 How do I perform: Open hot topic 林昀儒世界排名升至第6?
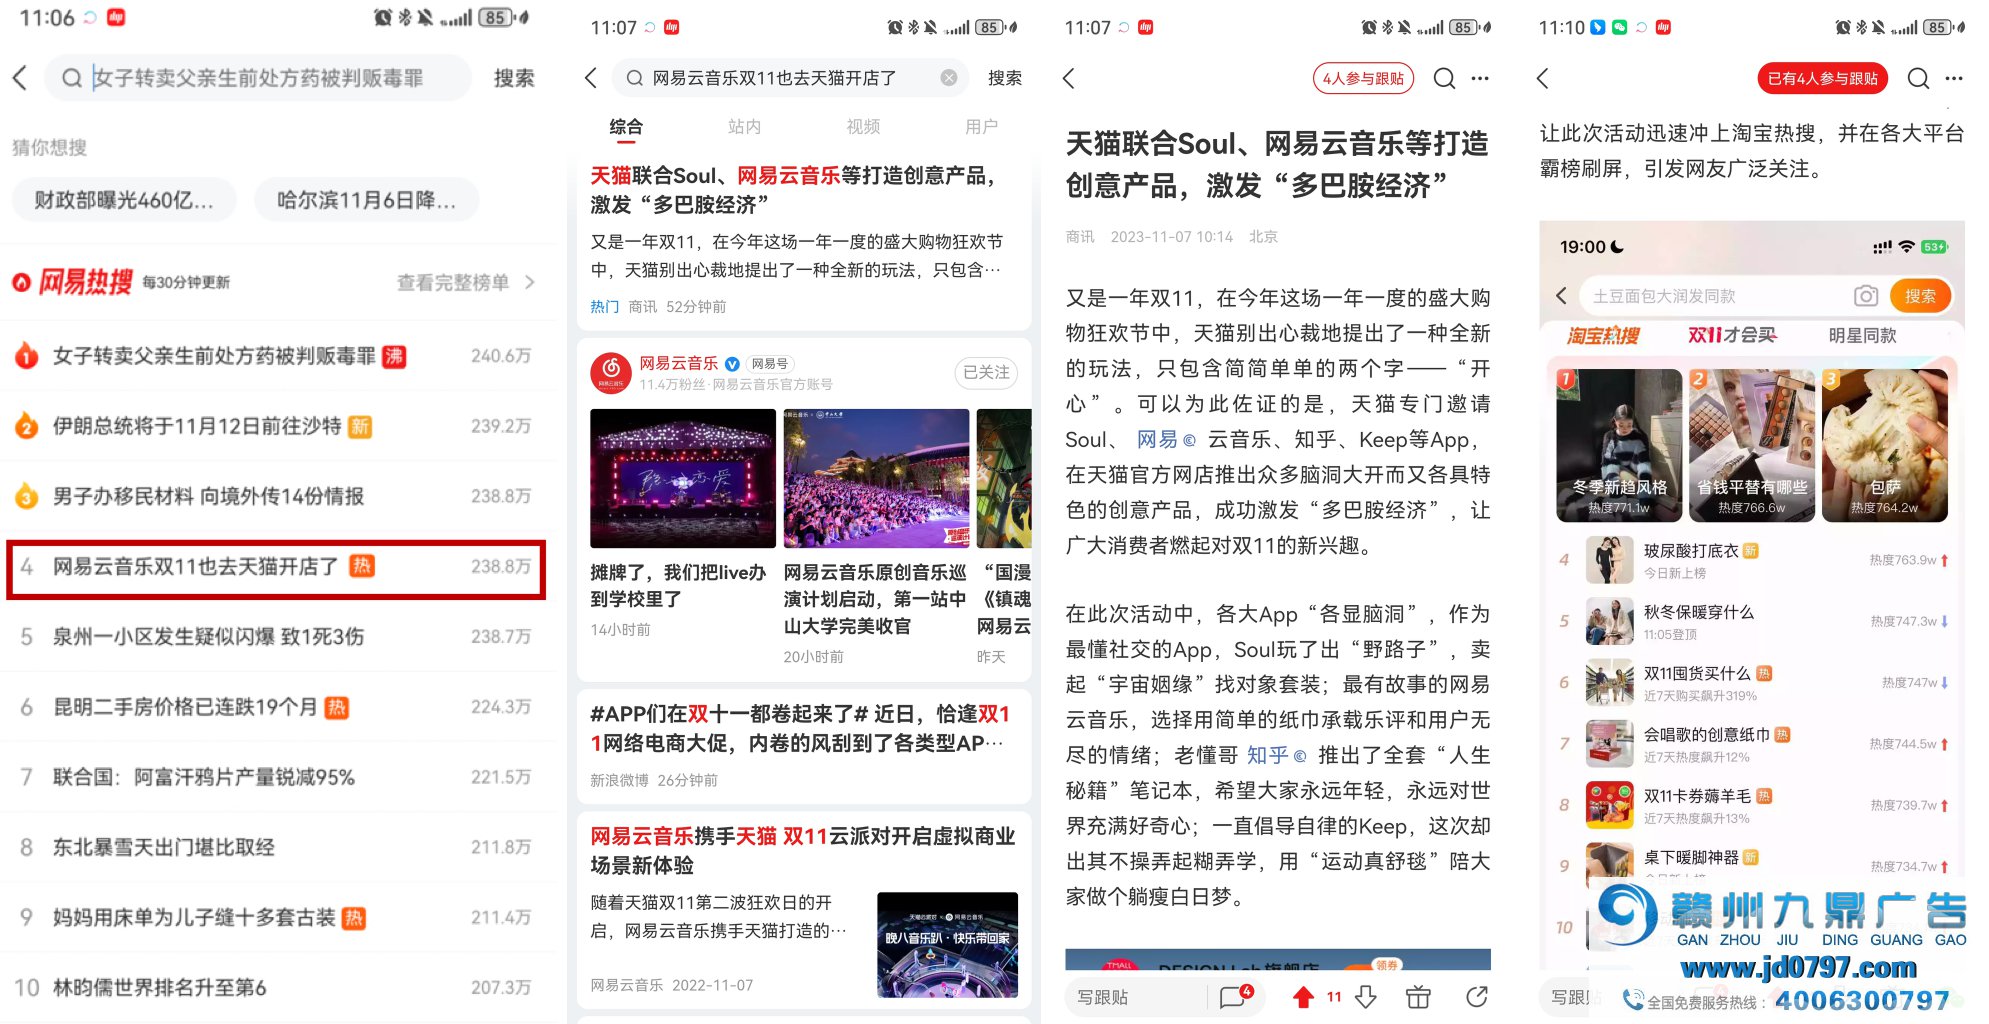(275, 988)
